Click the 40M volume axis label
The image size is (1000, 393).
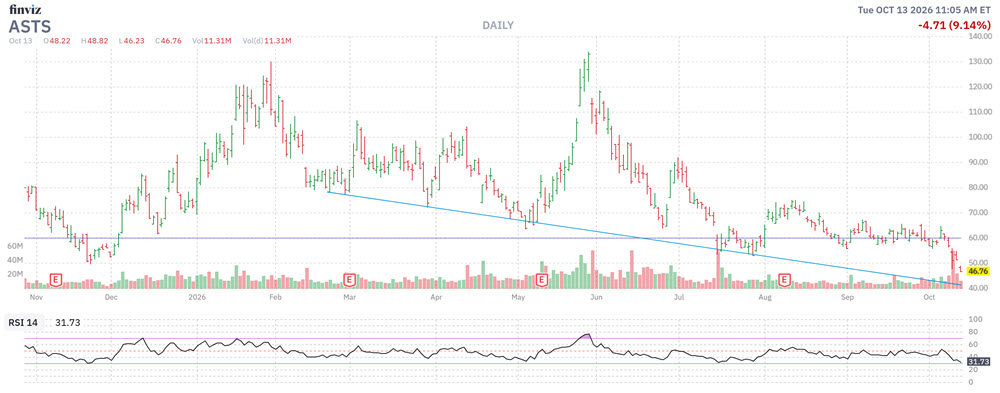click(x=16, y=260)
